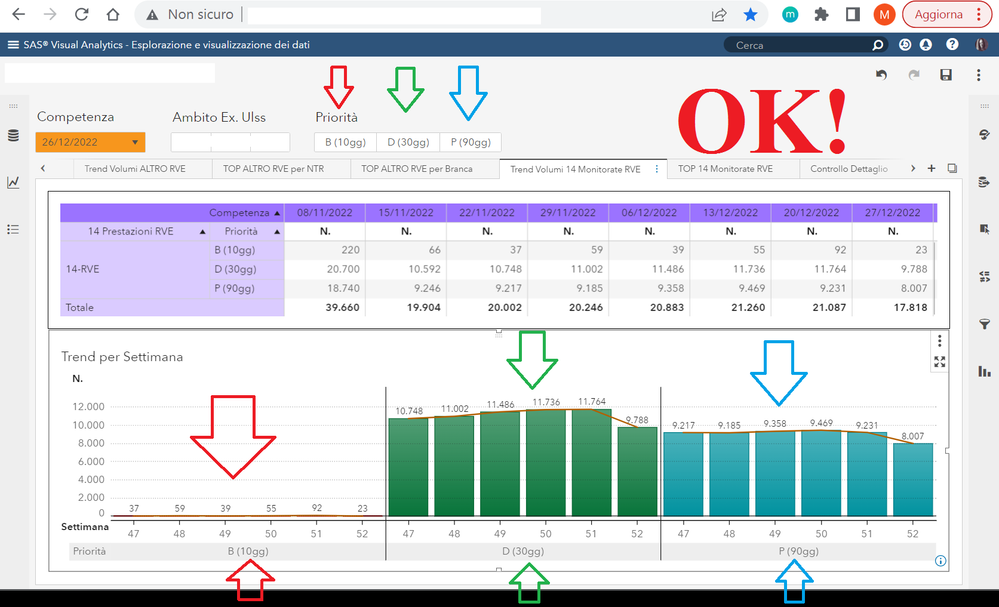Click the Cerca search field
The height and width of the screenshot is (607, 999).
click(800, 45)
